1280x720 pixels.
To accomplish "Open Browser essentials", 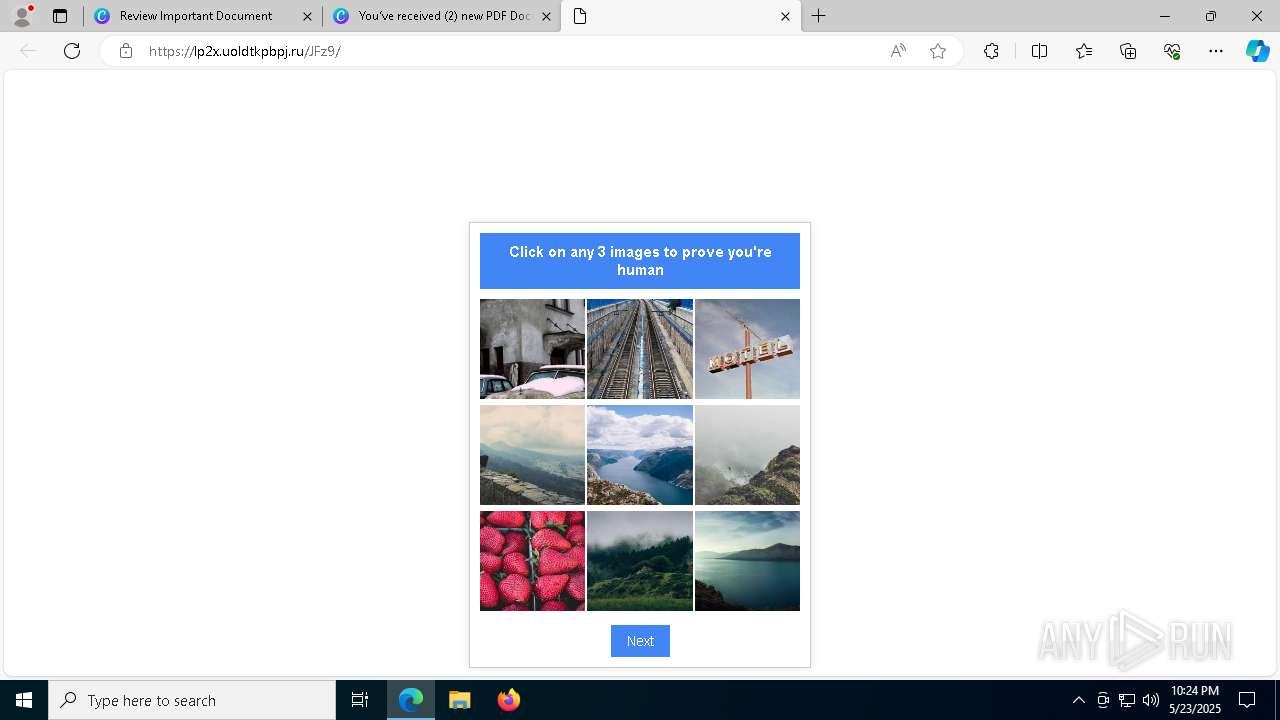I will pos(1172,51).
